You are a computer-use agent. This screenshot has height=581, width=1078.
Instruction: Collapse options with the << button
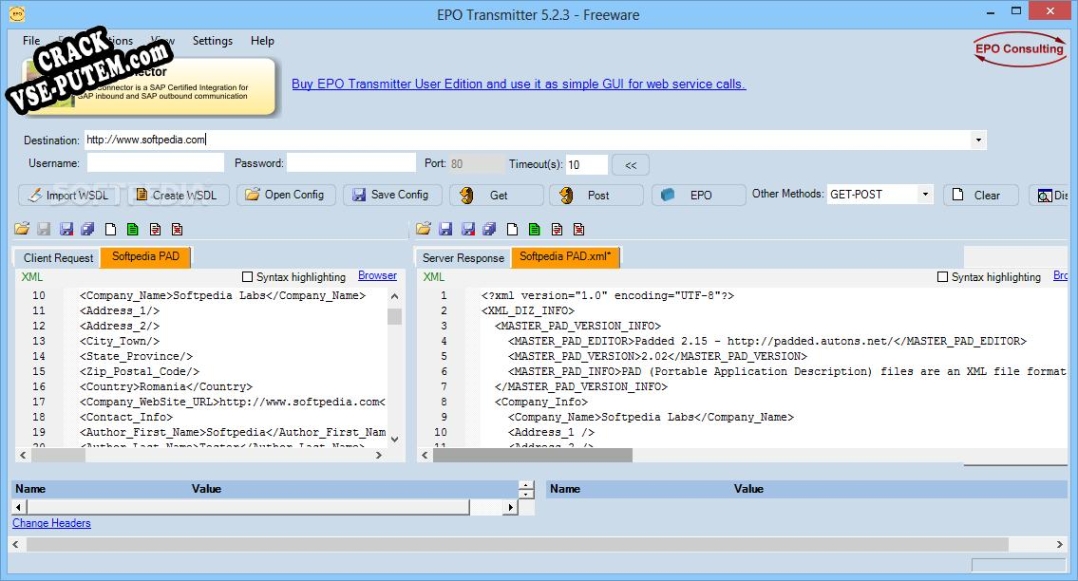[x=630, y=165]
